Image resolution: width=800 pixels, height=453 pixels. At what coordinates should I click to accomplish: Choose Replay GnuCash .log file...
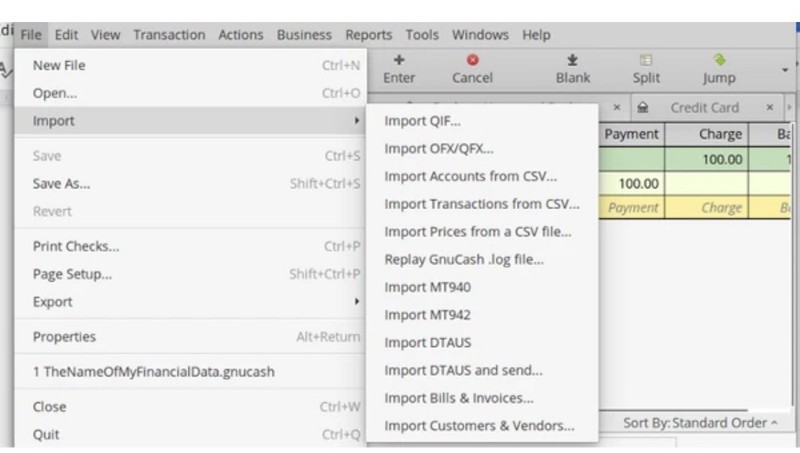coord(482,260)
